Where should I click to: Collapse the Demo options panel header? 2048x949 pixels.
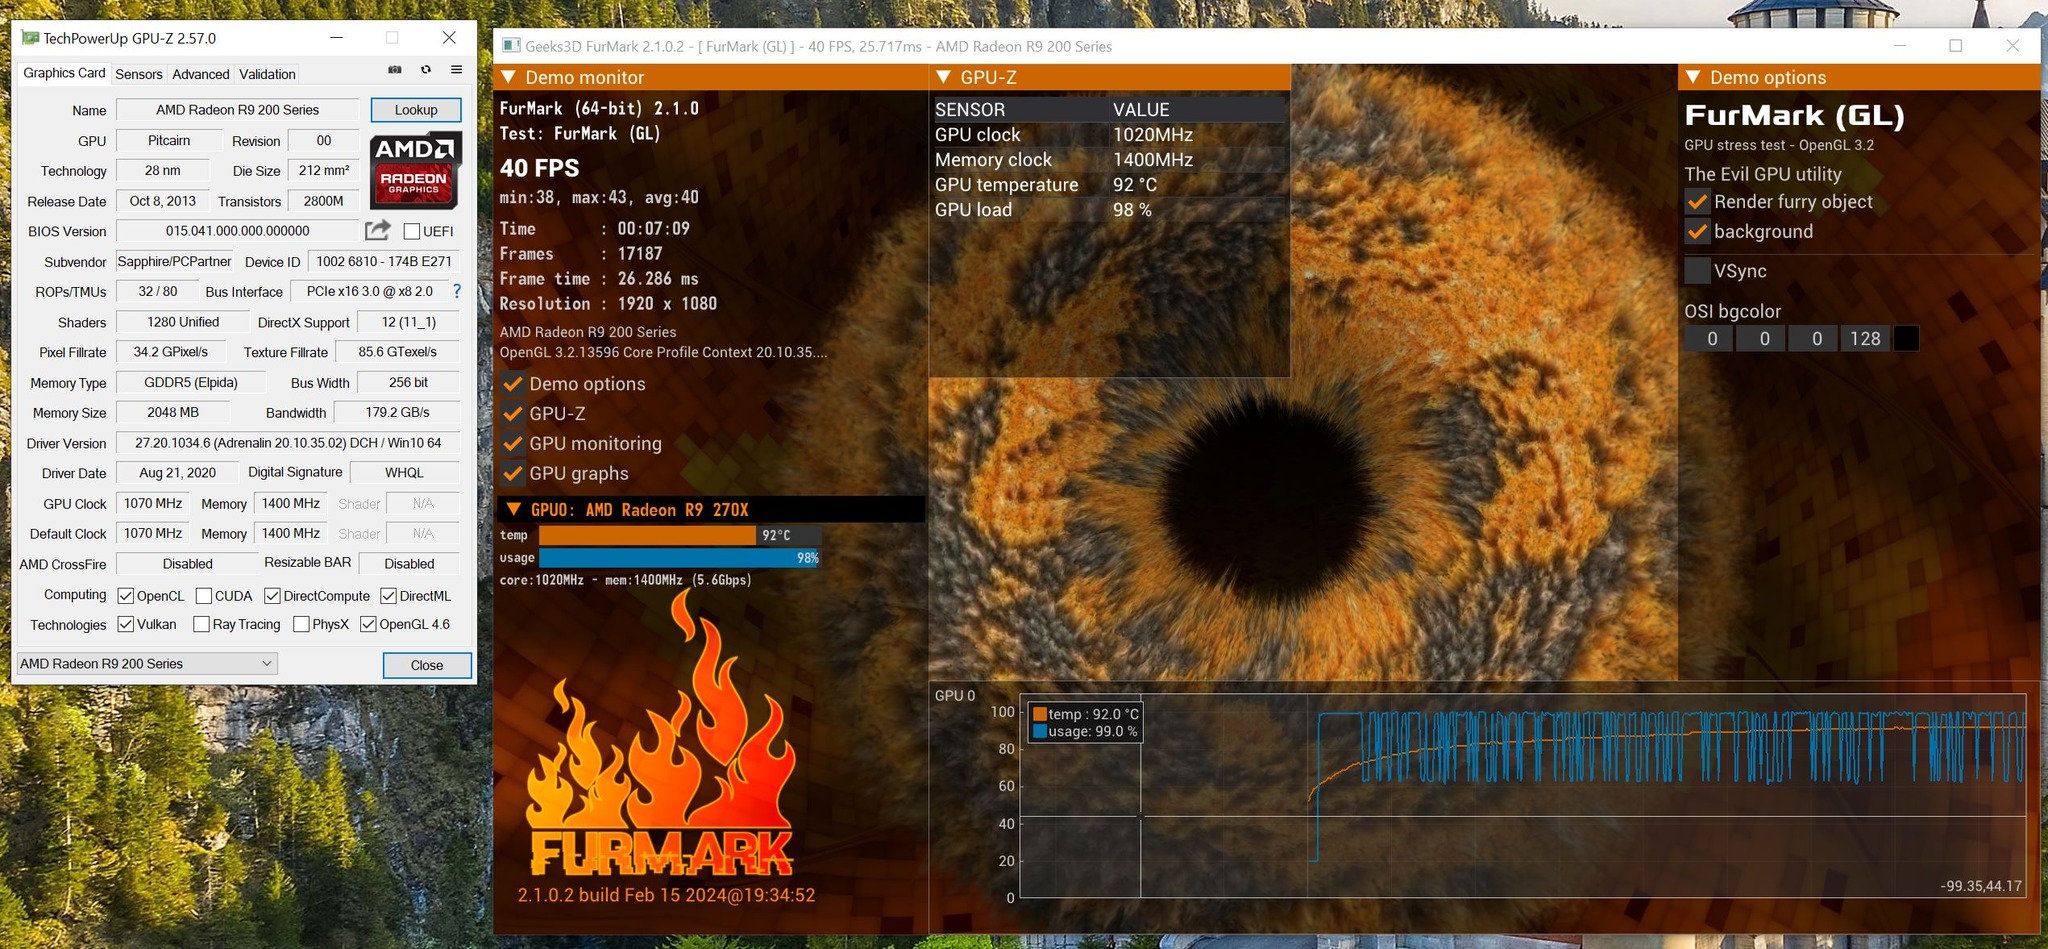pos(1693,77)
